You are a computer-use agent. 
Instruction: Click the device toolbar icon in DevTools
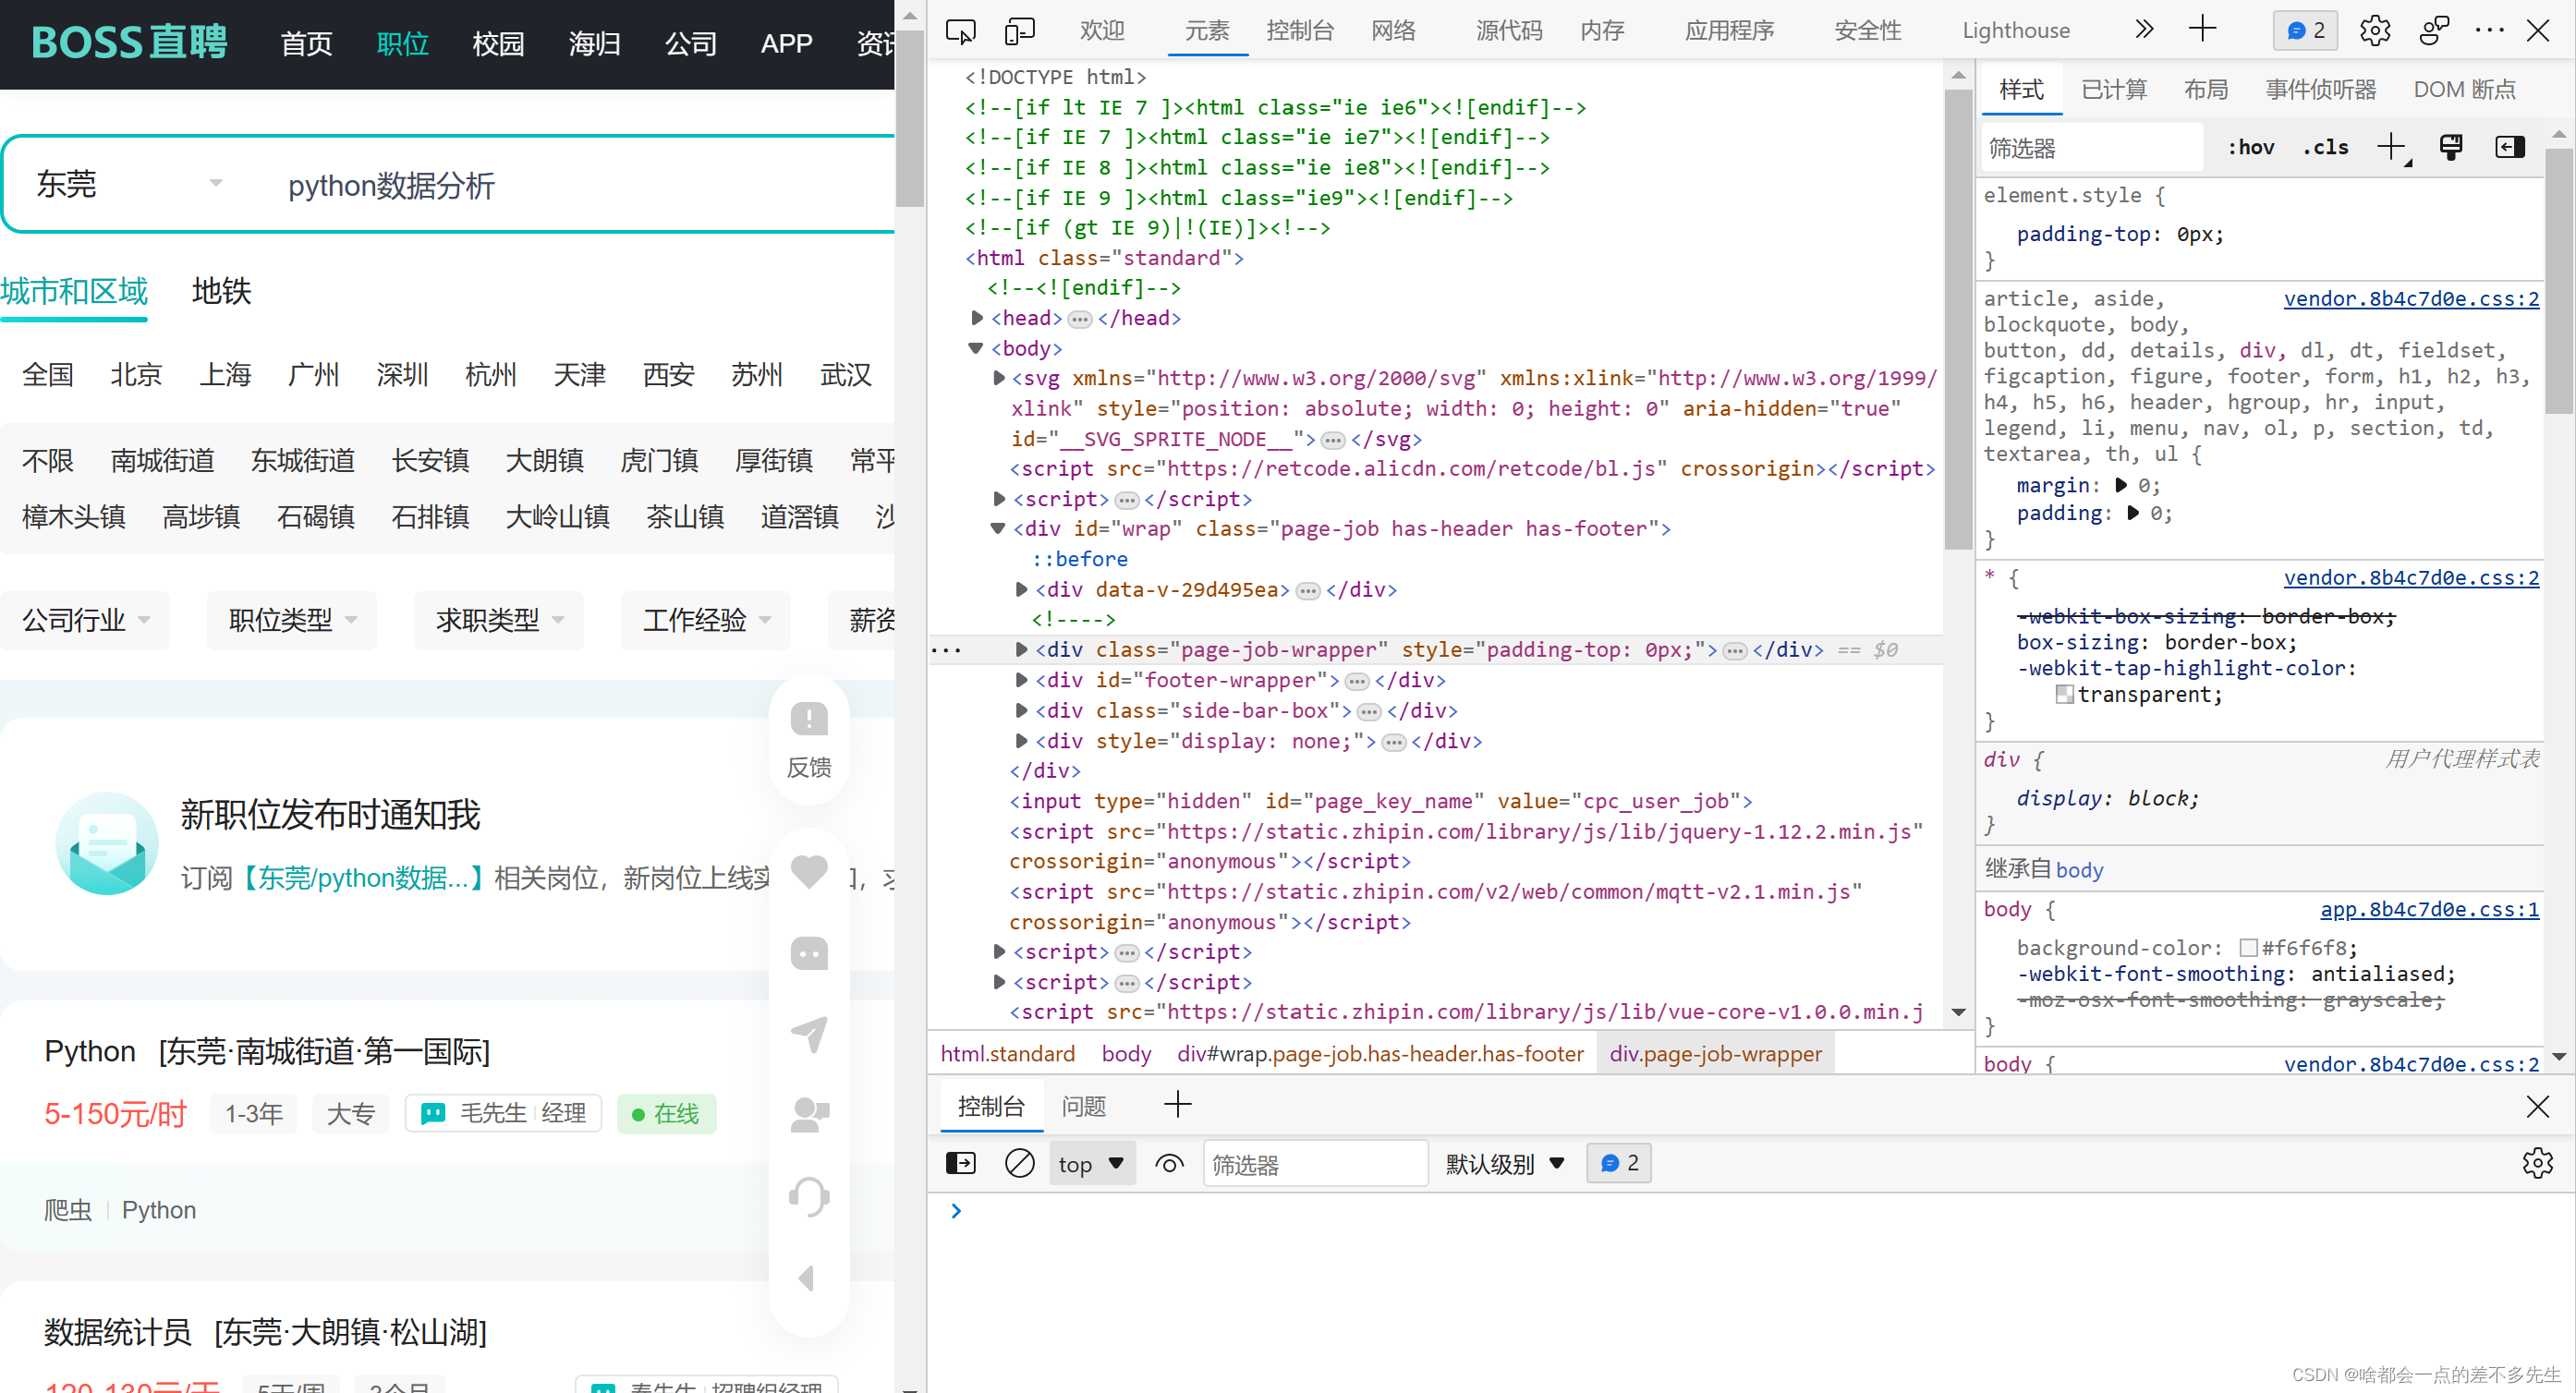pyautogui.click(x=1019, y=30)
